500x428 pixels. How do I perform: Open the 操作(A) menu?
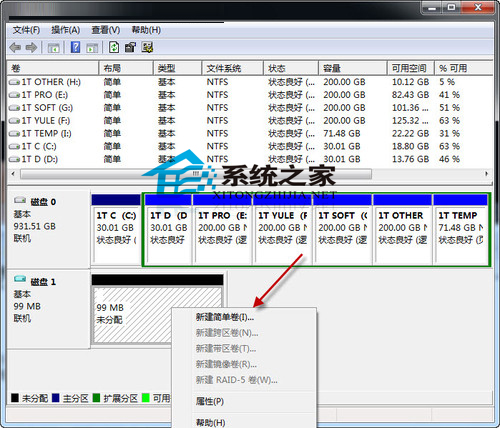coord(65,30)
